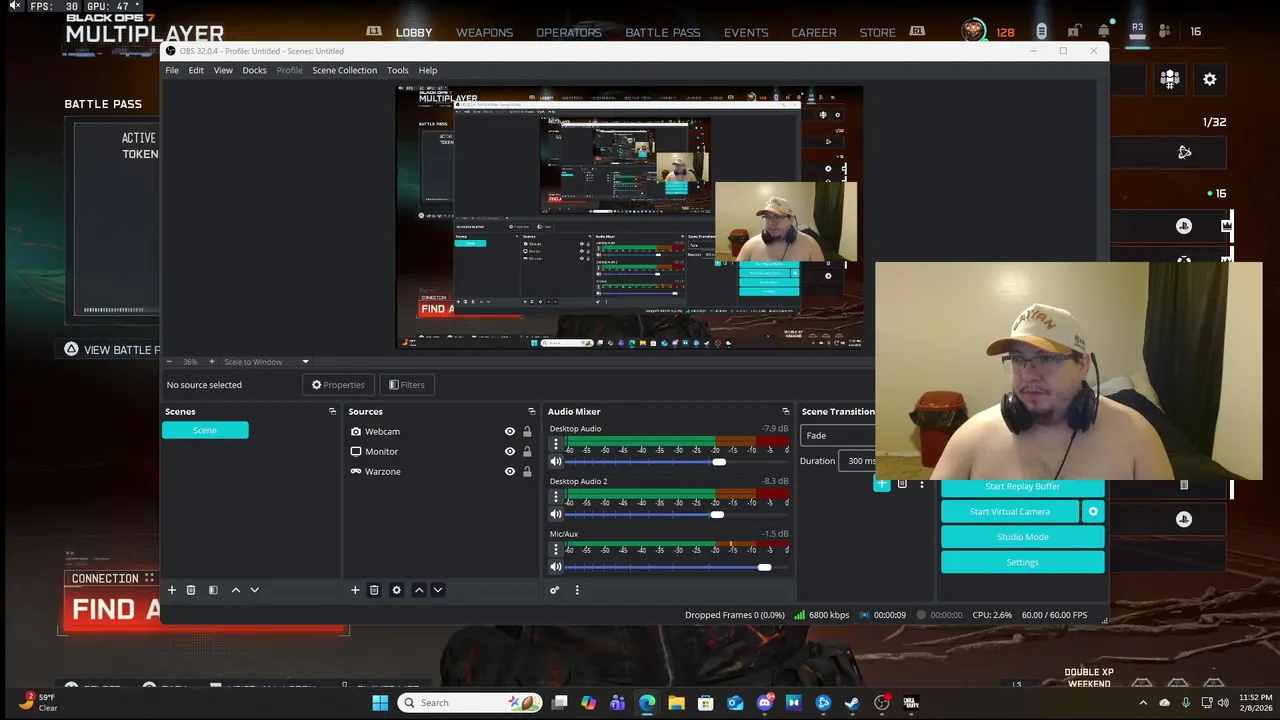Toggle lock on Webcam source
This screenshot has width=1280, height=720.
pyautogui.click(x=527, y=432)
